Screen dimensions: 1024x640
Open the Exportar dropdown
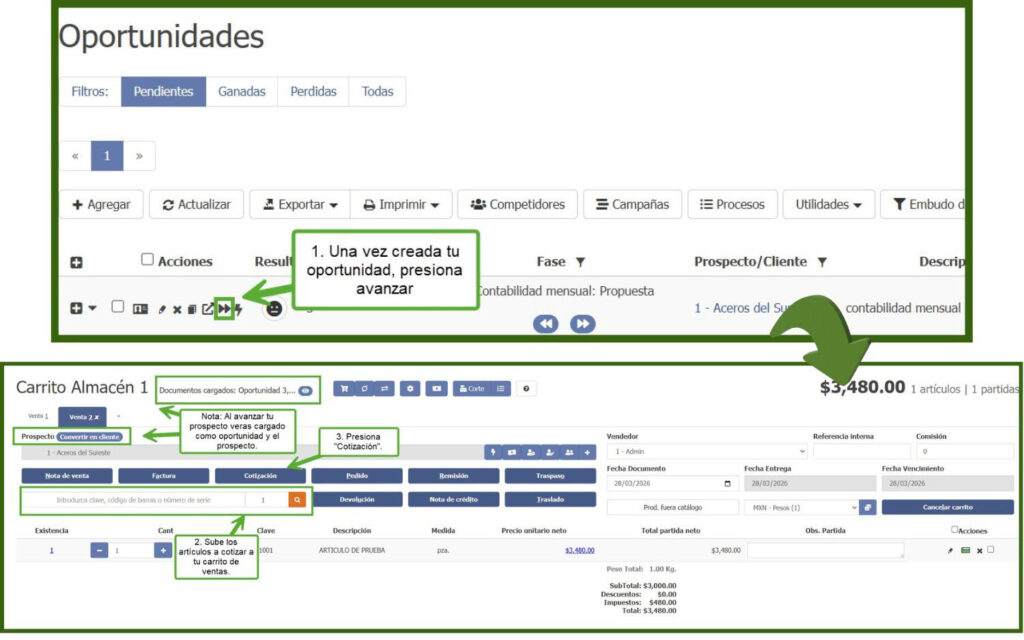point(299,204)
